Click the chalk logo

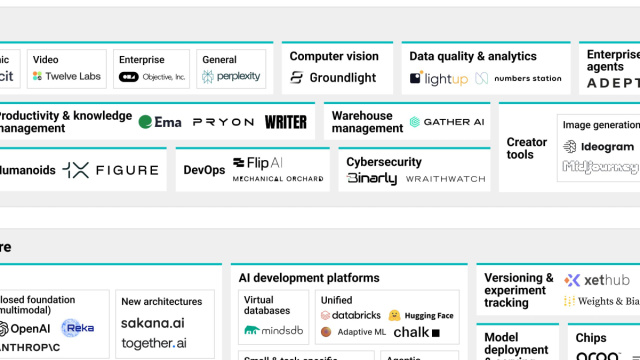pos(416,333)
